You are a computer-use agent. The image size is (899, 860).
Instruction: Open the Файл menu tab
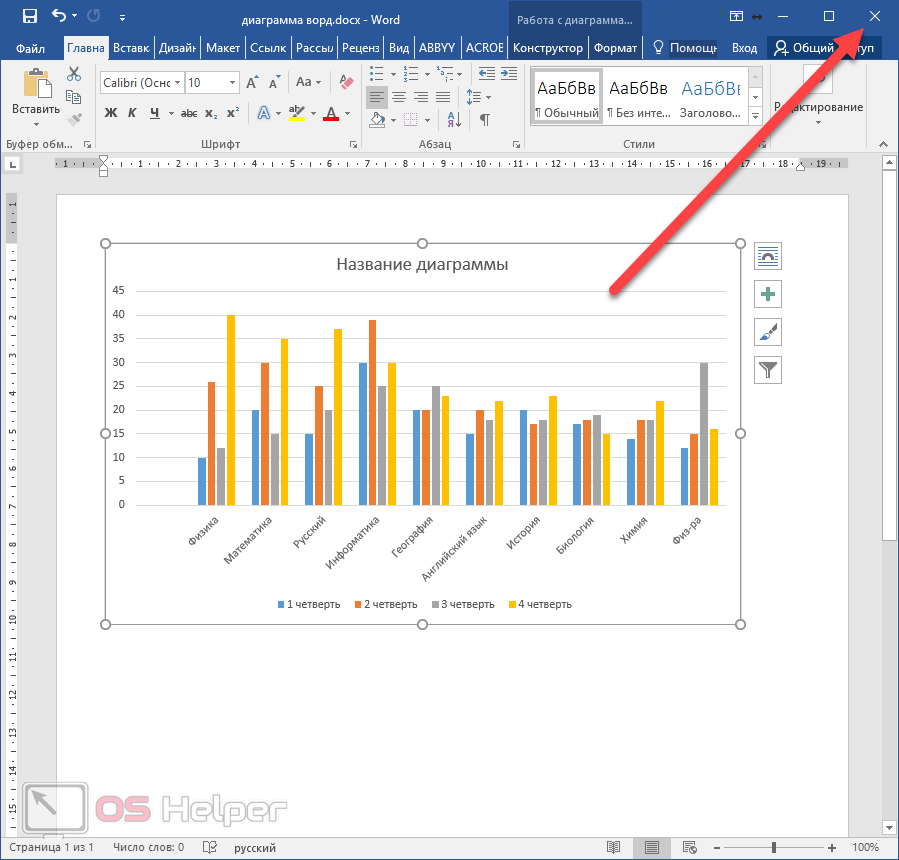point(31,47)
